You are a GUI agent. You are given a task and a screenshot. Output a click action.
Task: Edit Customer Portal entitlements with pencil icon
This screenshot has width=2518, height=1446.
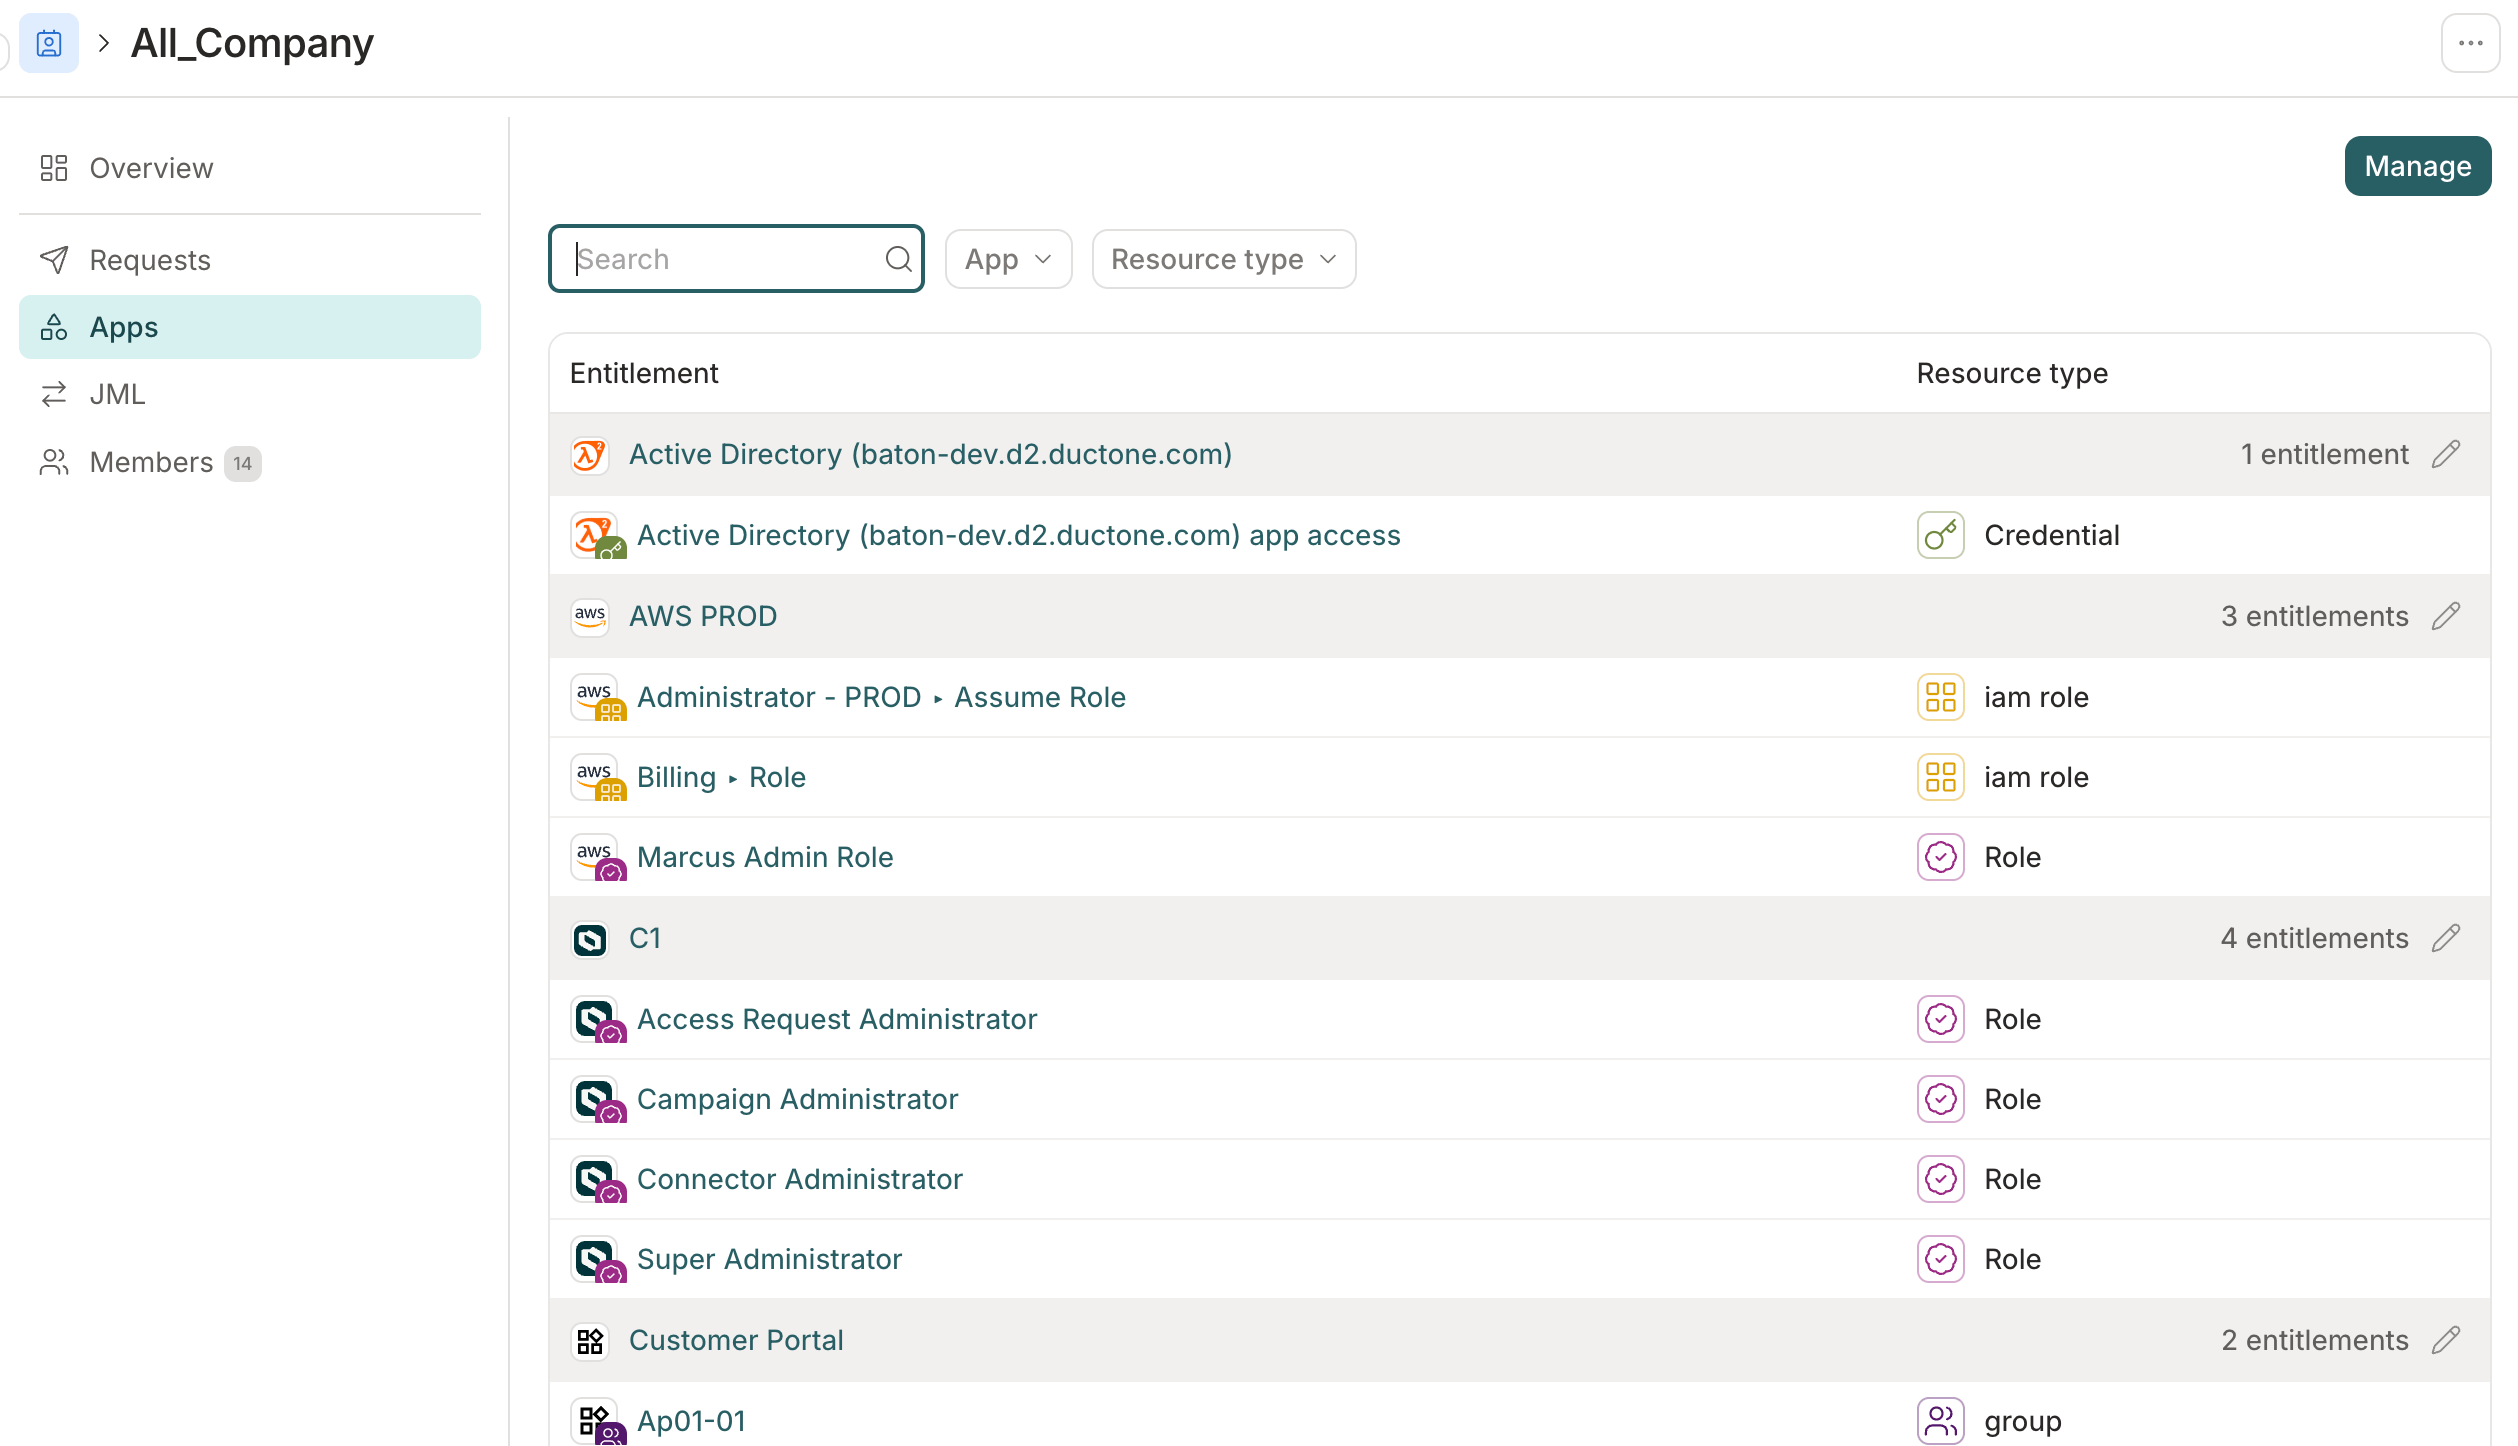pos(2446,1340)
